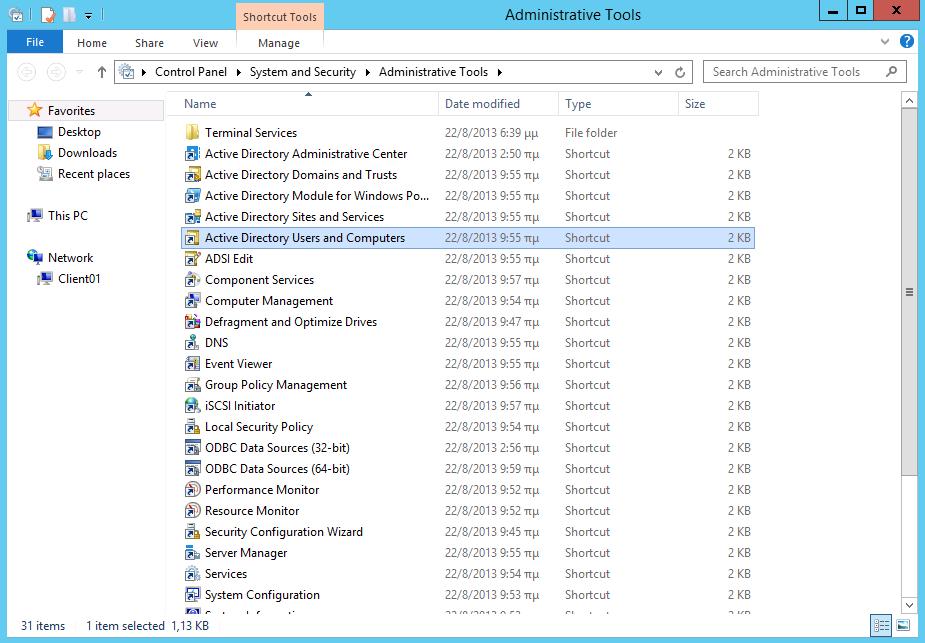Click Defragment and Optimize Drives icon
Viewport: 925px width, 643px height.
pyautogui.click(x=192, y=322)
